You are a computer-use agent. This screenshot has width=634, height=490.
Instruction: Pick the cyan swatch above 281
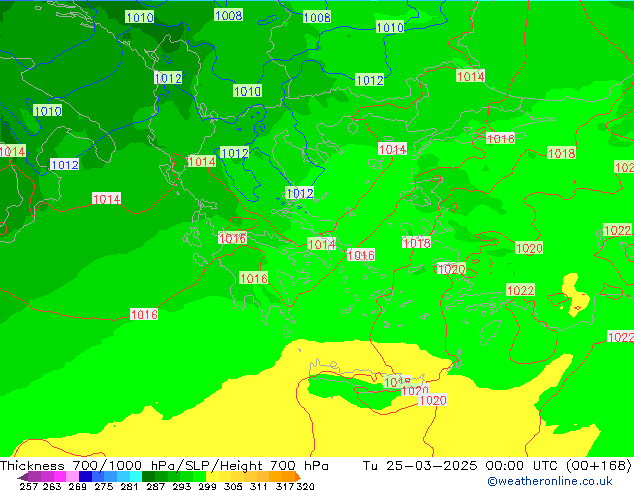click(135, 477)
